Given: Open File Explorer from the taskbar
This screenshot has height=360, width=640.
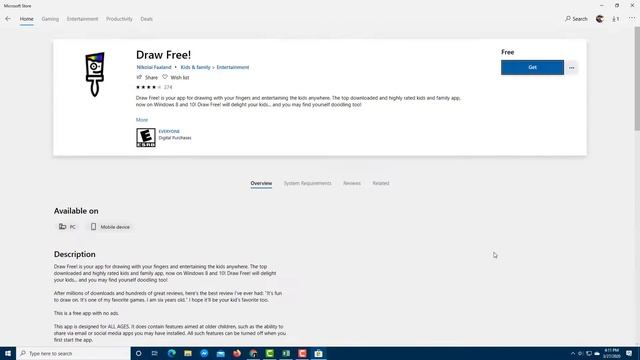Looking at the screenshot, I should click(x=188, y=353).
